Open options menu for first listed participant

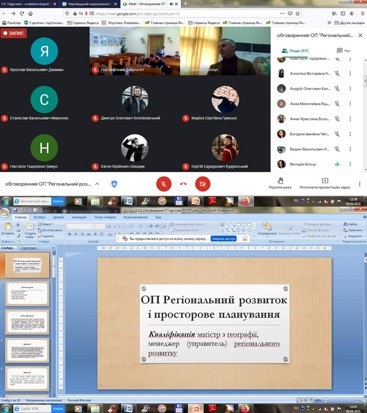click(x=350, y=59)
